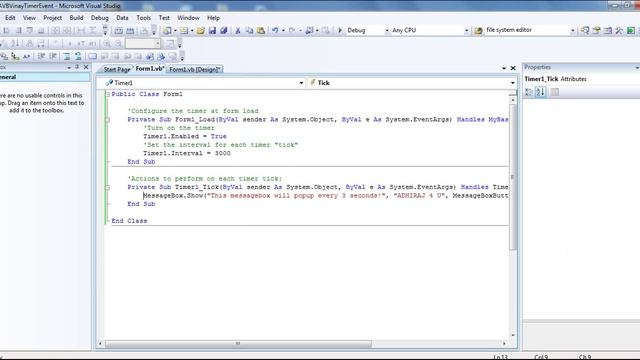The image size is (640, 360).
Task: Open the Test menu
Action: [x=164, y=18]
